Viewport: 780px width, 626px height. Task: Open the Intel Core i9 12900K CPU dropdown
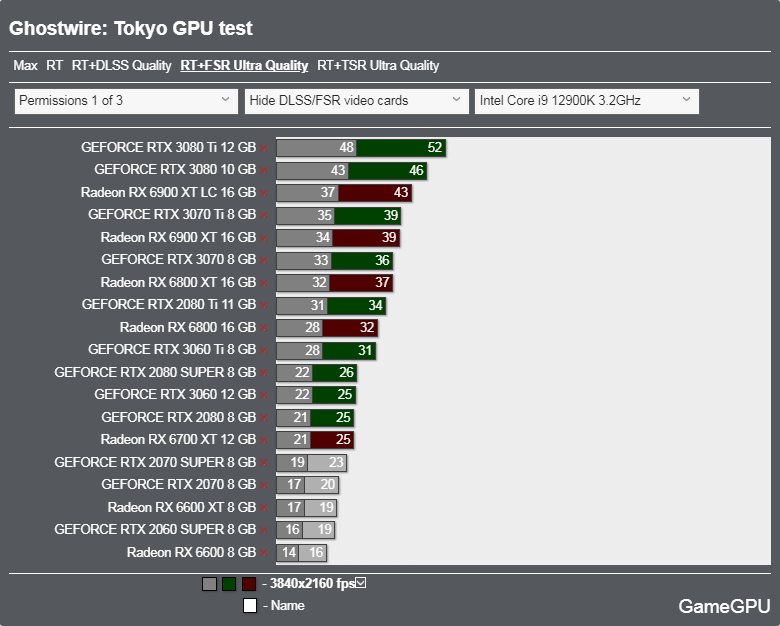coord(587,101)
